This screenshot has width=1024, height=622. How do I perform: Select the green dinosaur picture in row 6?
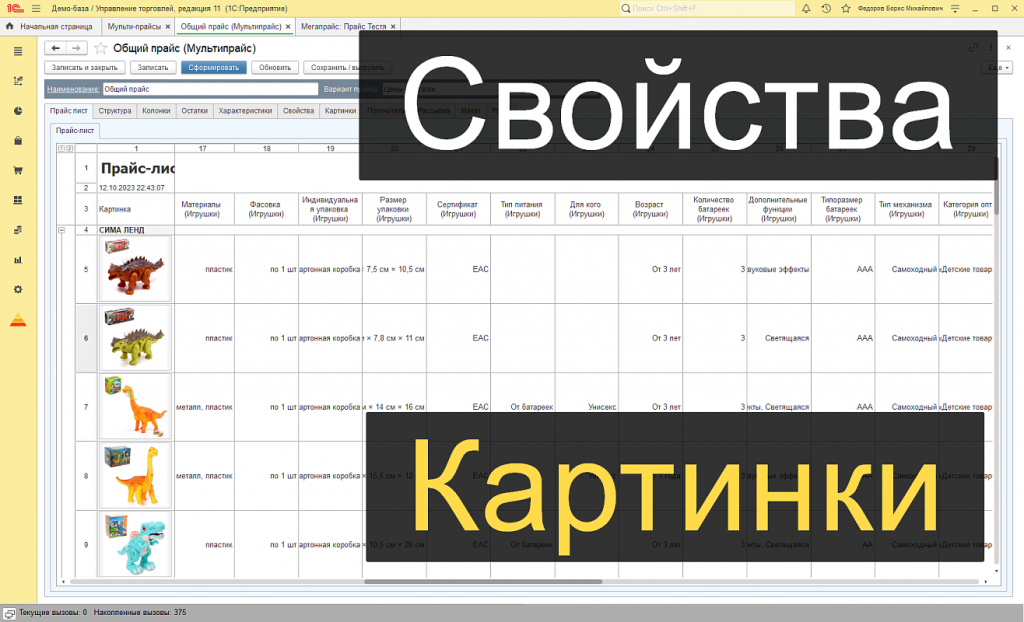(135, 338)
